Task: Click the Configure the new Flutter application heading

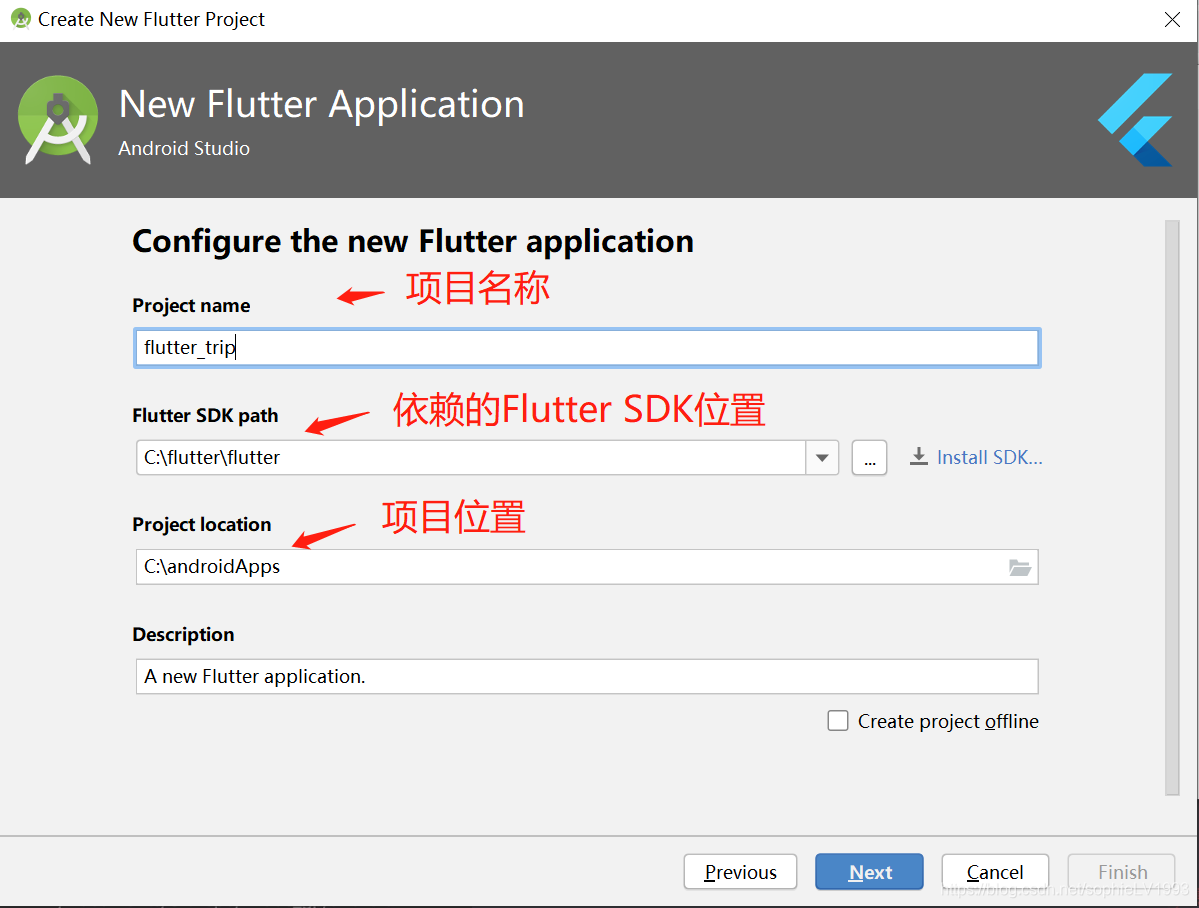Action: click(x=413, y=241)
